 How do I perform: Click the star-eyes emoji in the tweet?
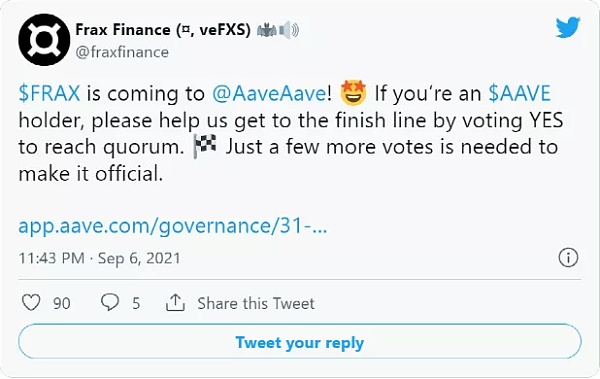click(353, 93)
